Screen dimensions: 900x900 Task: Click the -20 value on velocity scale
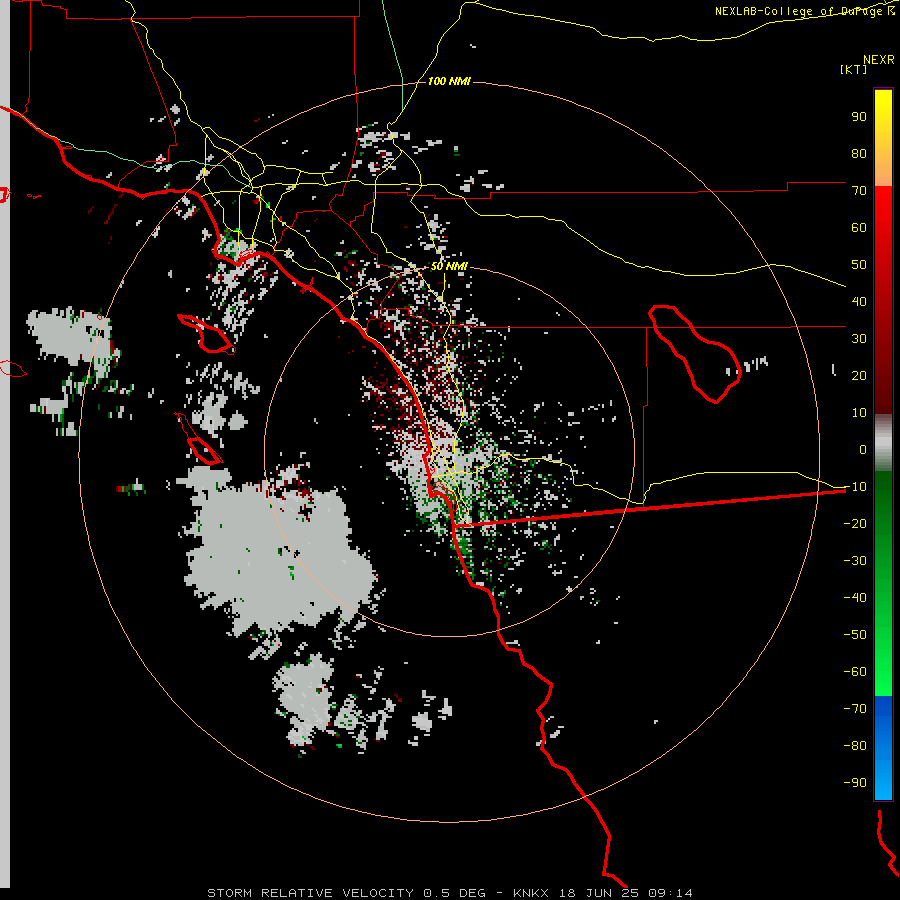tap(855, 523)
